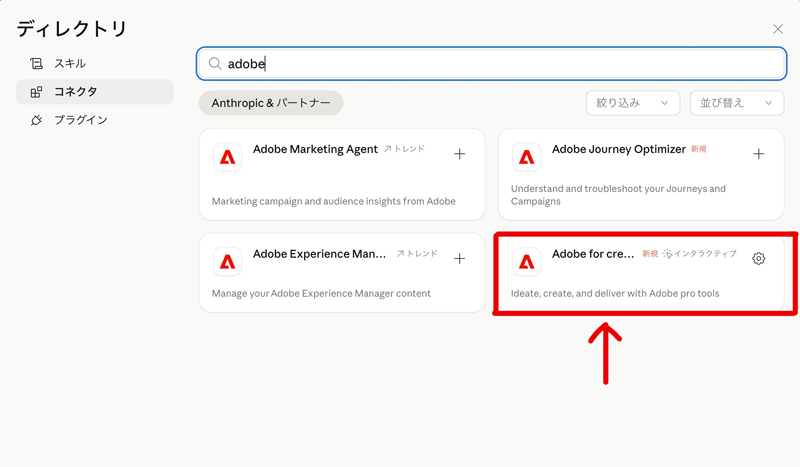Screen dimensions: 800x467
Task: Close the ディレクトリ dialog
Action: coord(778,29)
